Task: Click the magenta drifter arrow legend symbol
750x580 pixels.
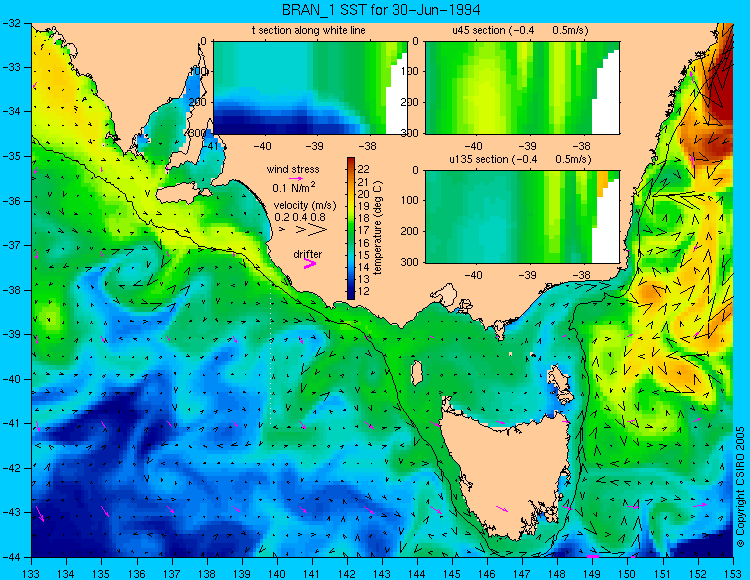Action: pyautogui.click(x=310, y=264)
